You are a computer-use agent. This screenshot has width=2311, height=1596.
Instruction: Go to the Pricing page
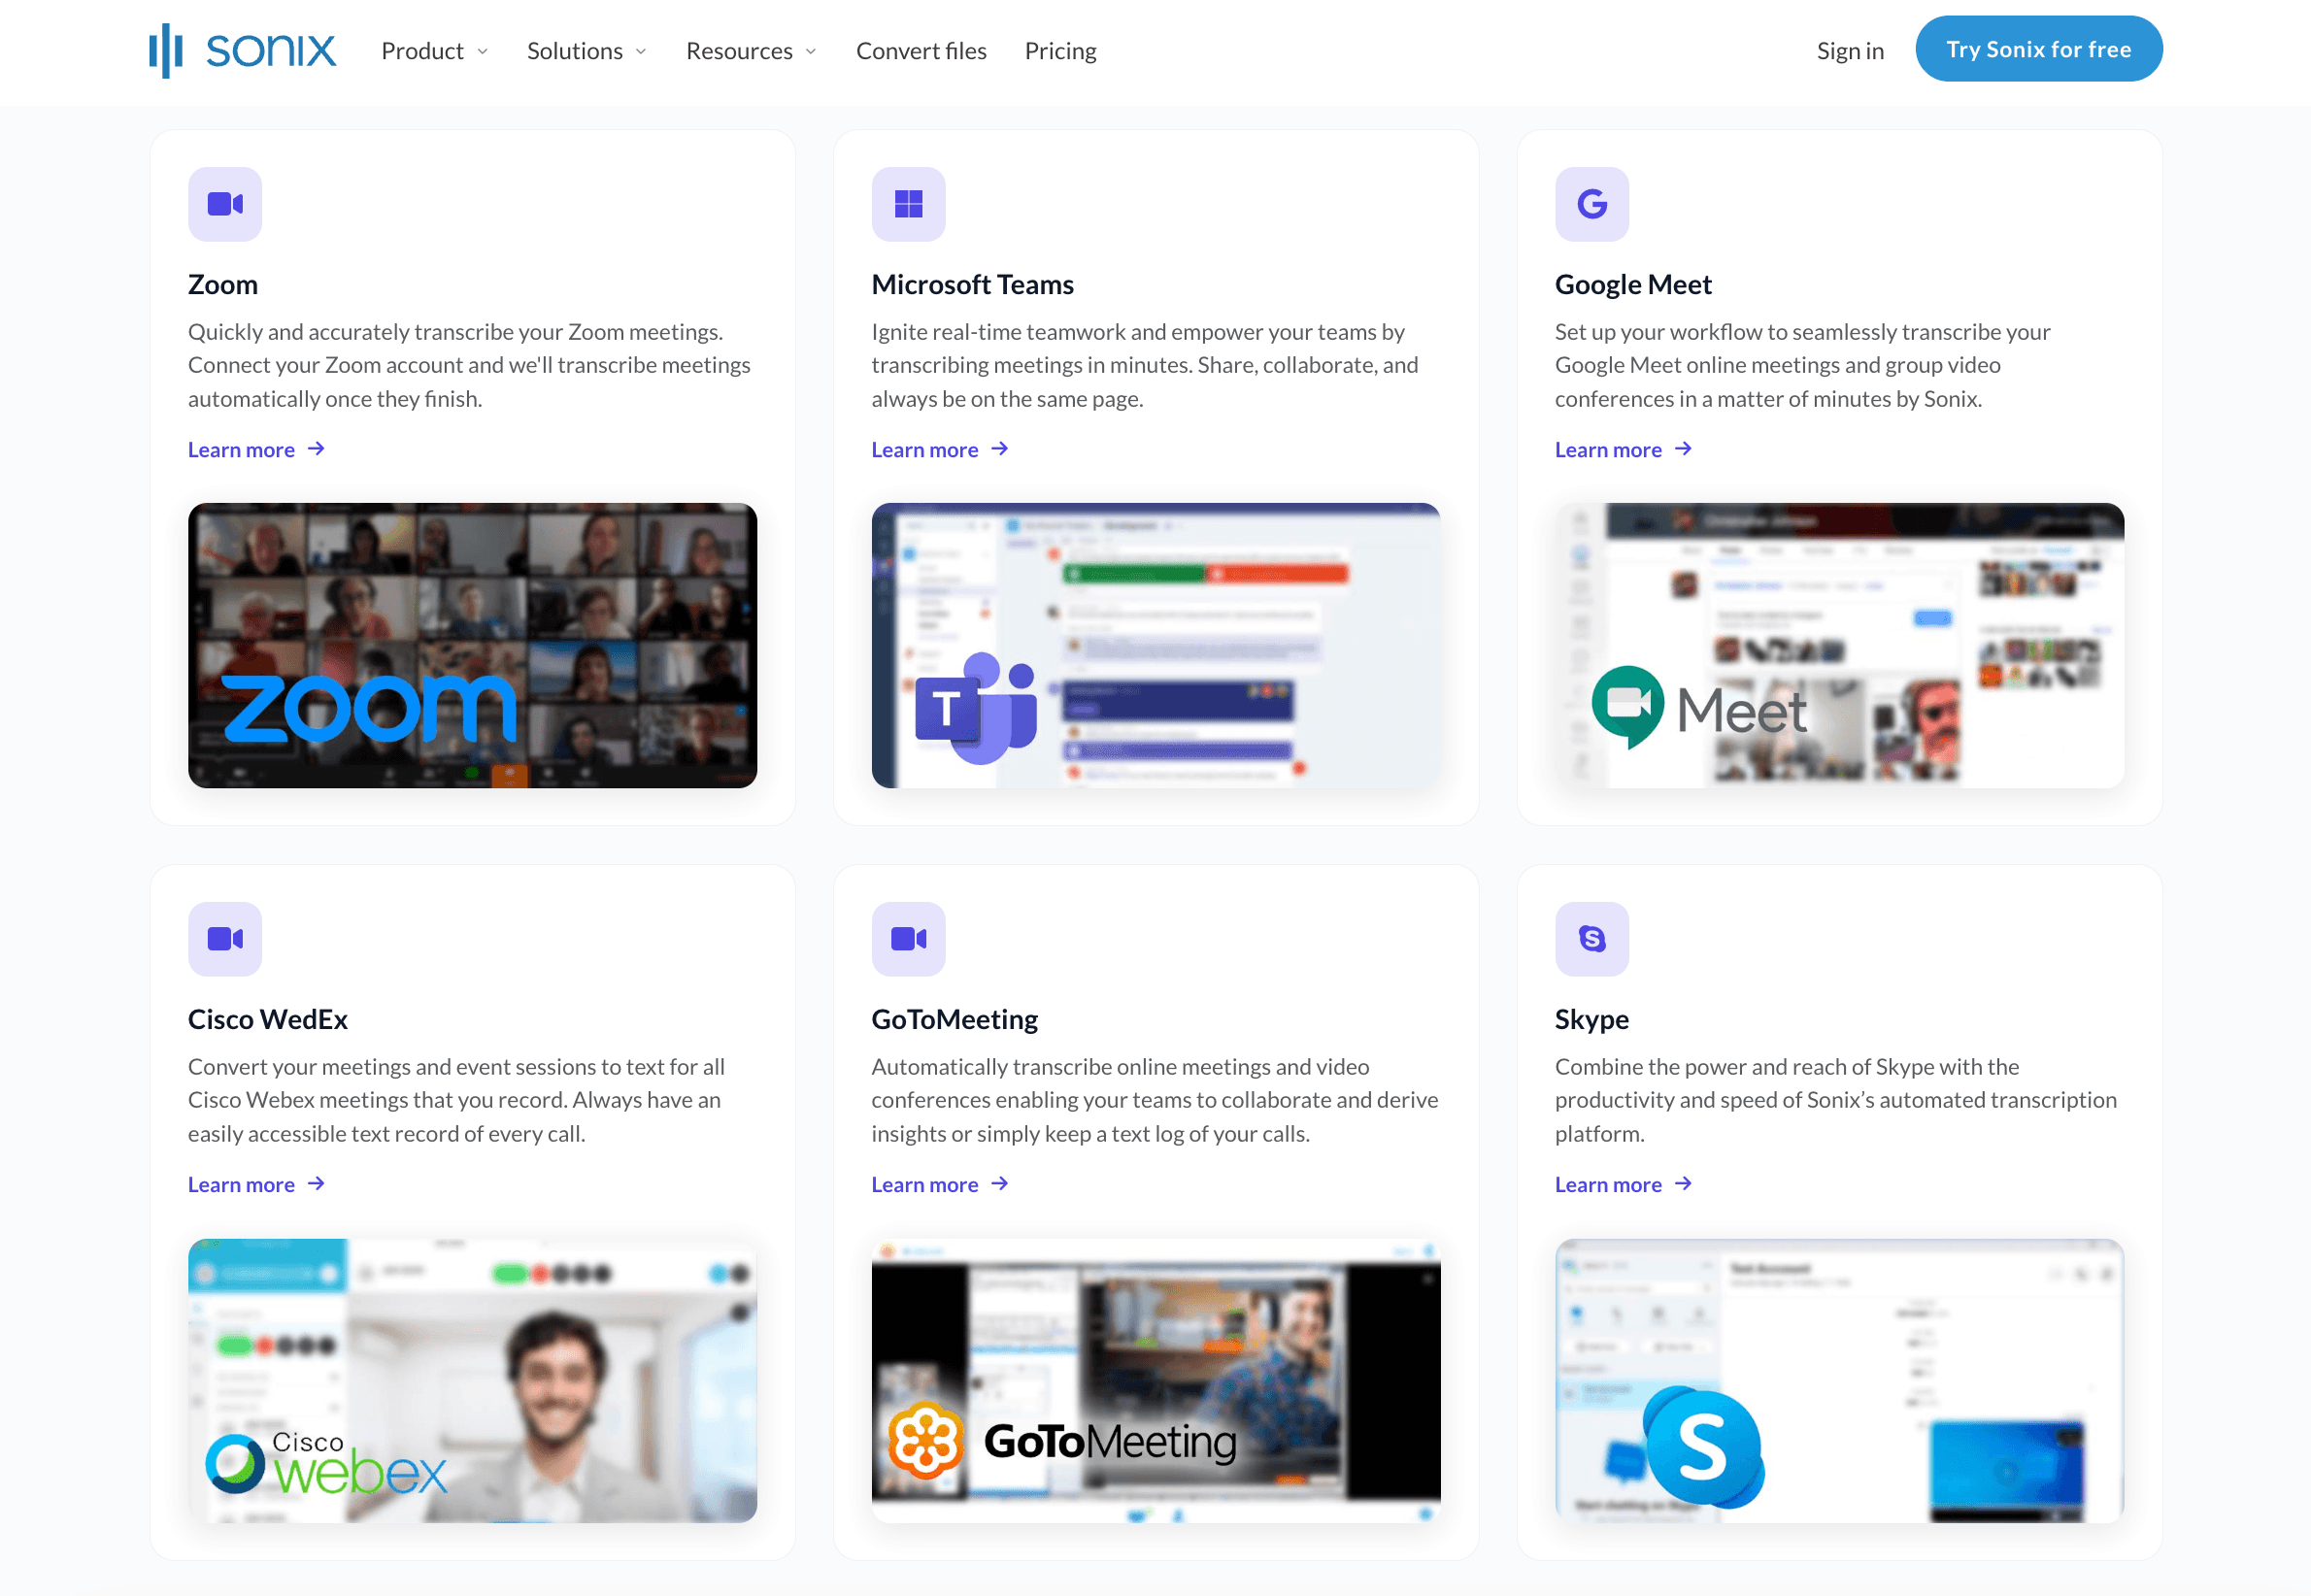point(1060,51)
